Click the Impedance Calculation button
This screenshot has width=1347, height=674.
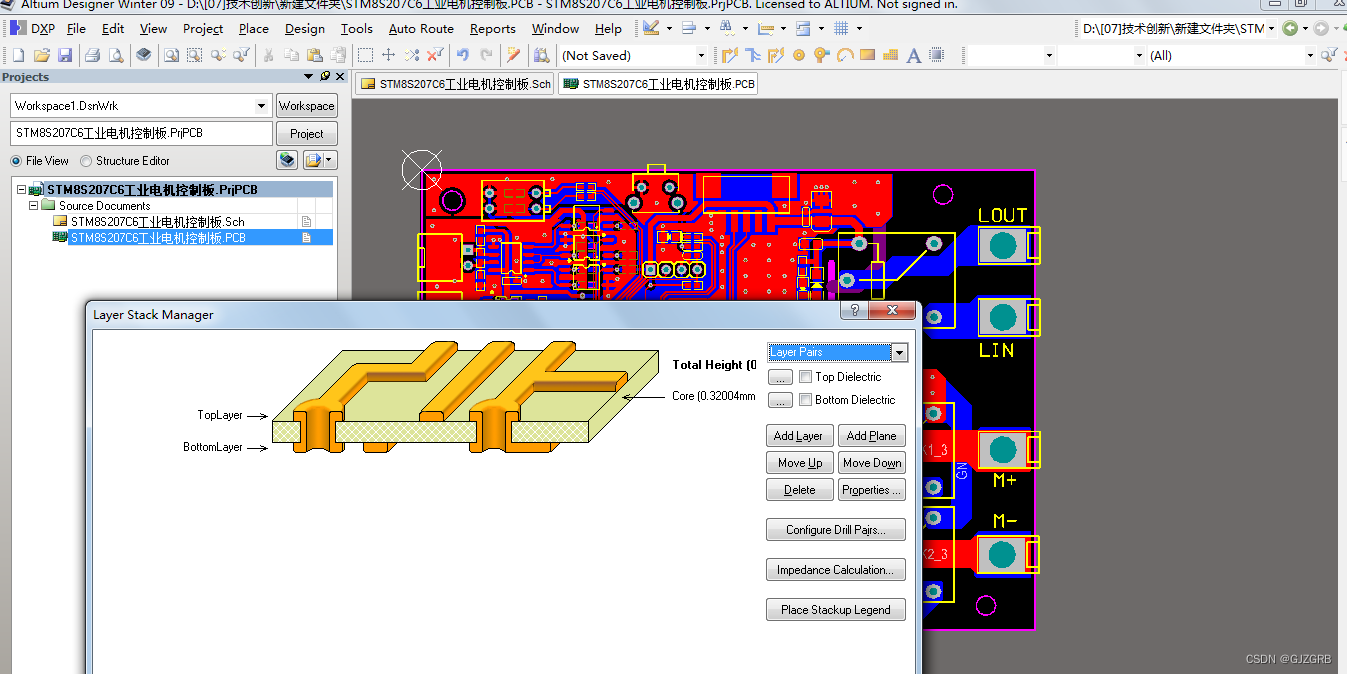(836, 570)
